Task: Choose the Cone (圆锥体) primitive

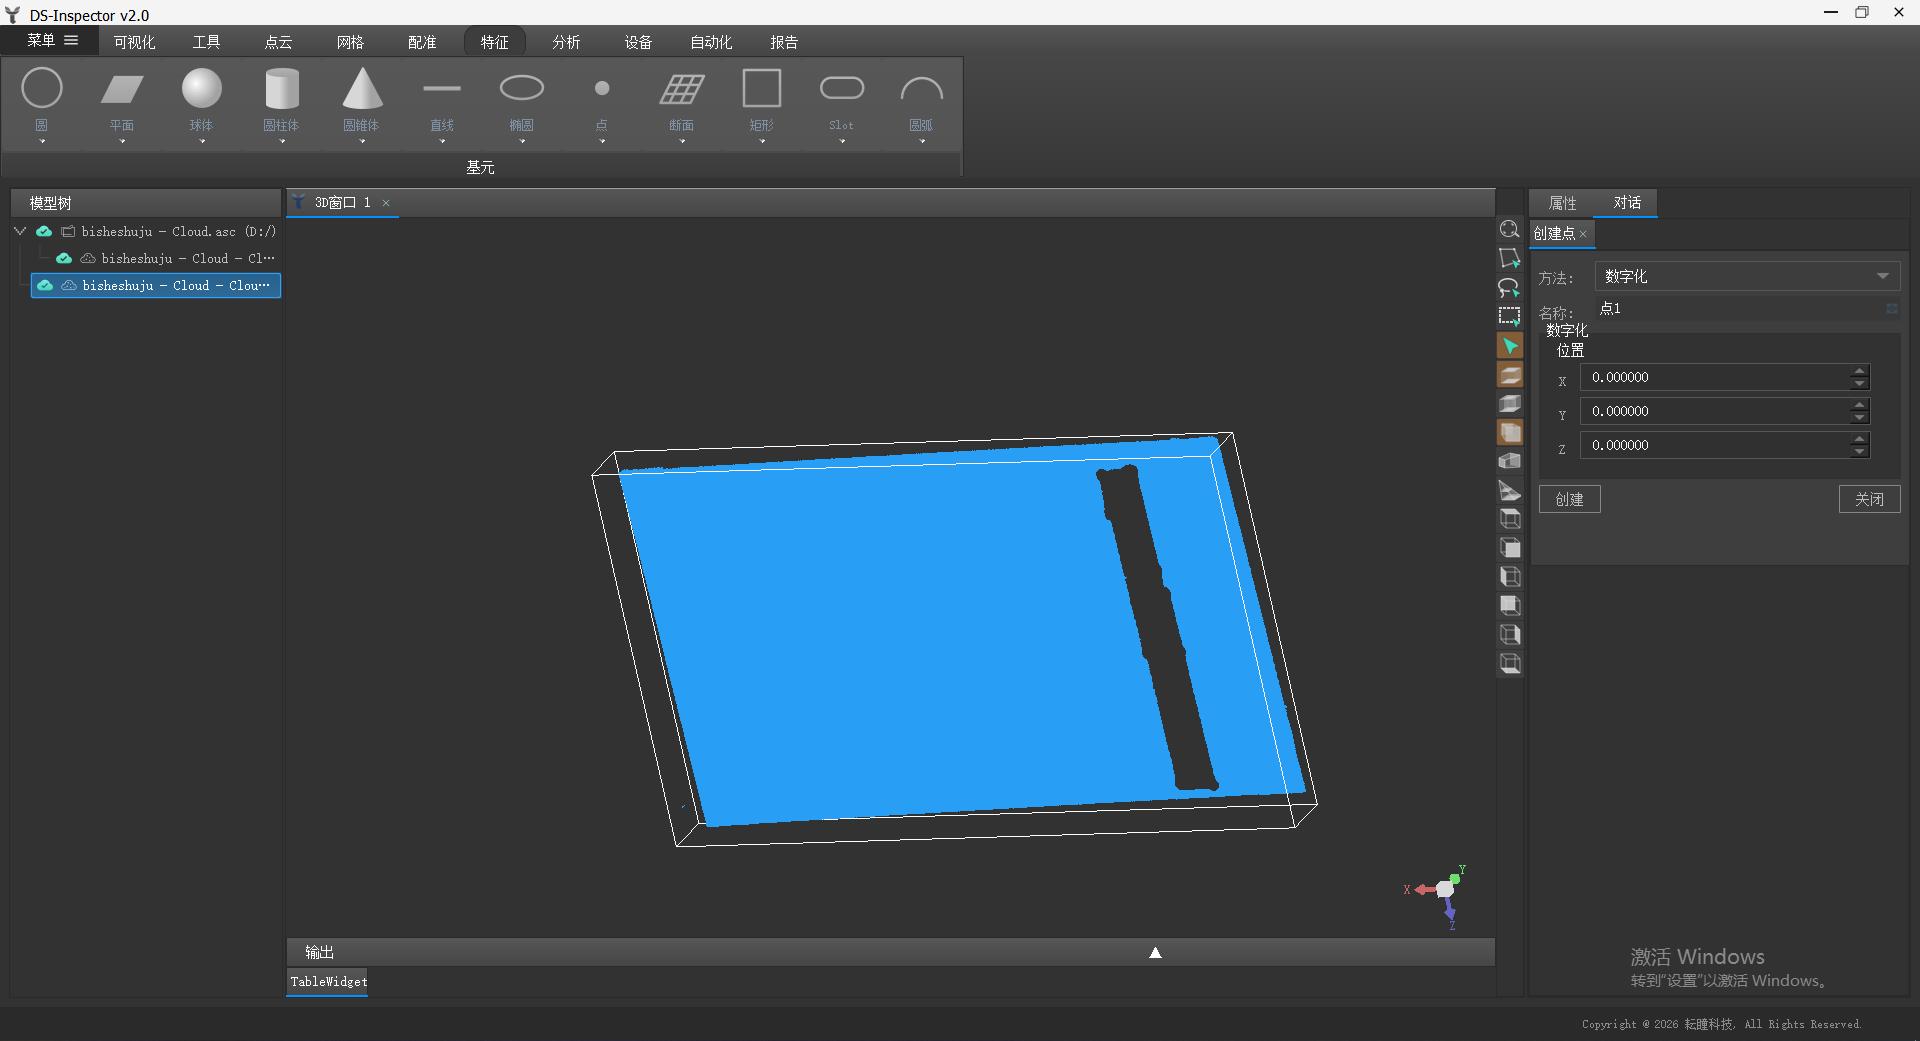Action: coord(362,98)
